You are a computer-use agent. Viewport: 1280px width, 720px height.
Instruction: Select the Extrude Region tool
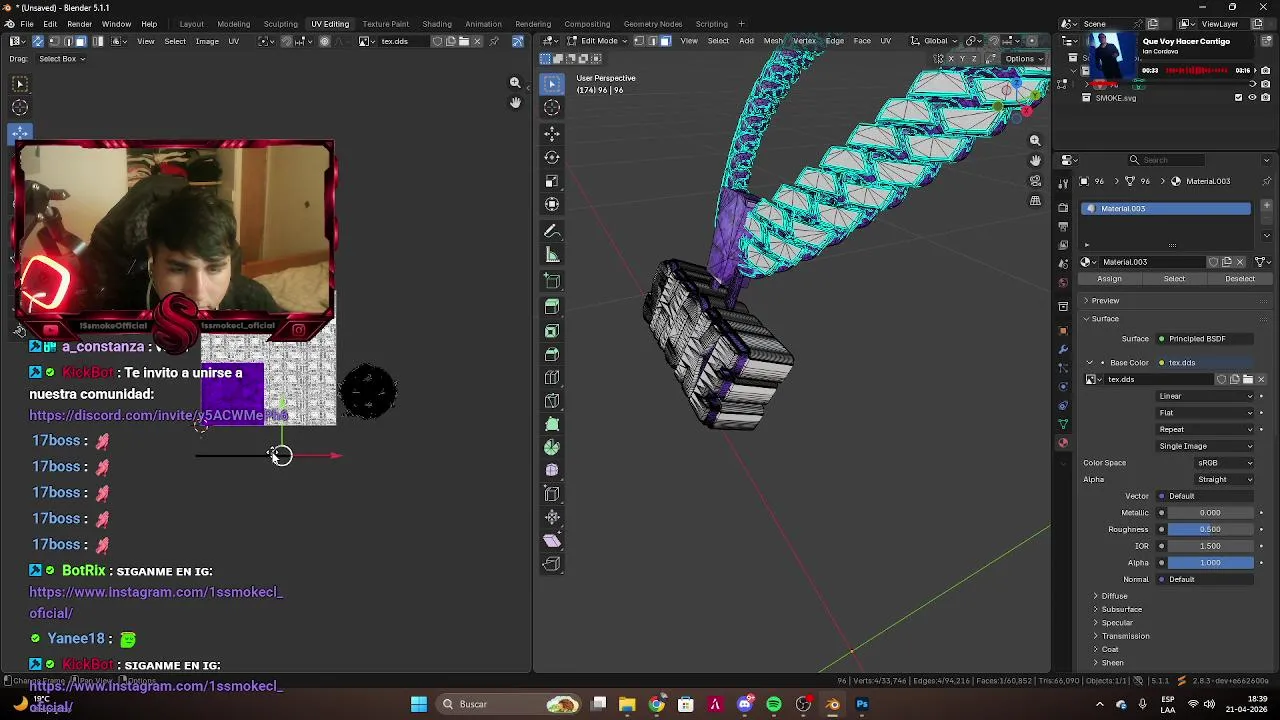(552, 307)
